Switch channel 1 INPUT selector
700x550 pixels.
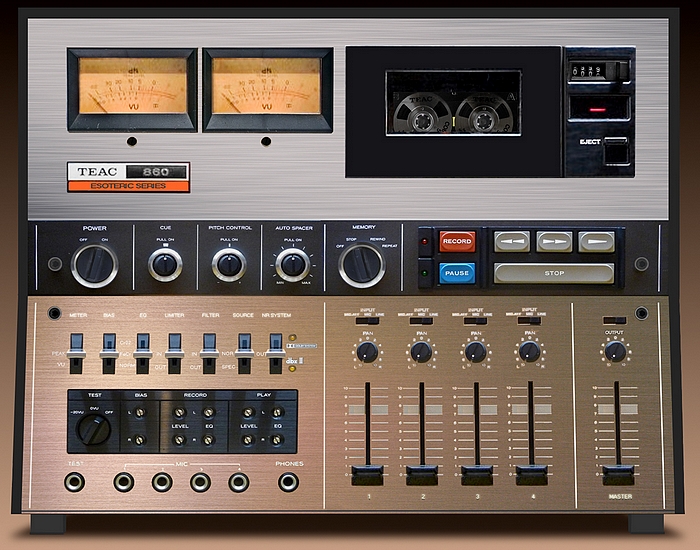[367, 321]
